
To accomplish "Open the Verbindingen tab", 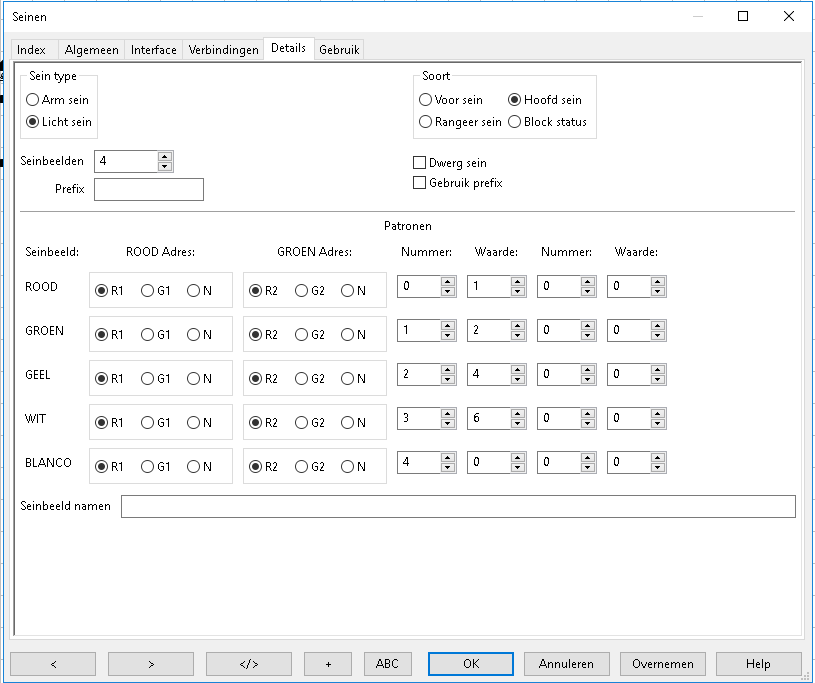I will (x=223, y=50).
